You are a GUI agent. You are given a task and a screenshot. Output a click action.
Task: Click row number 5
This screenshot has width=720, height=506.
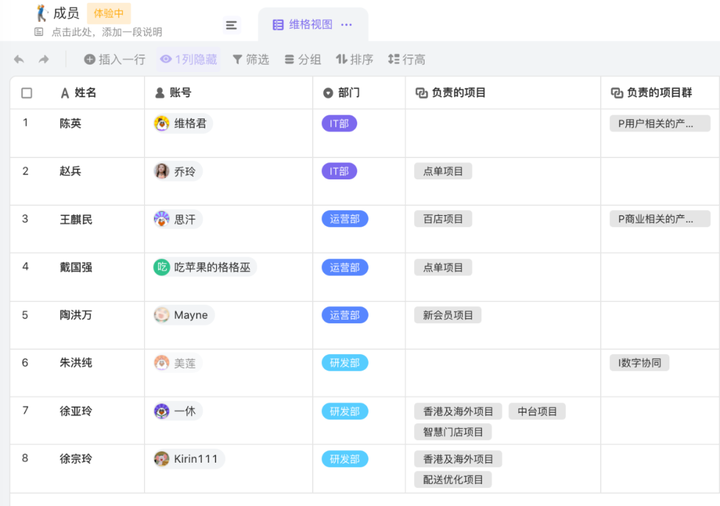pos(25,315)
